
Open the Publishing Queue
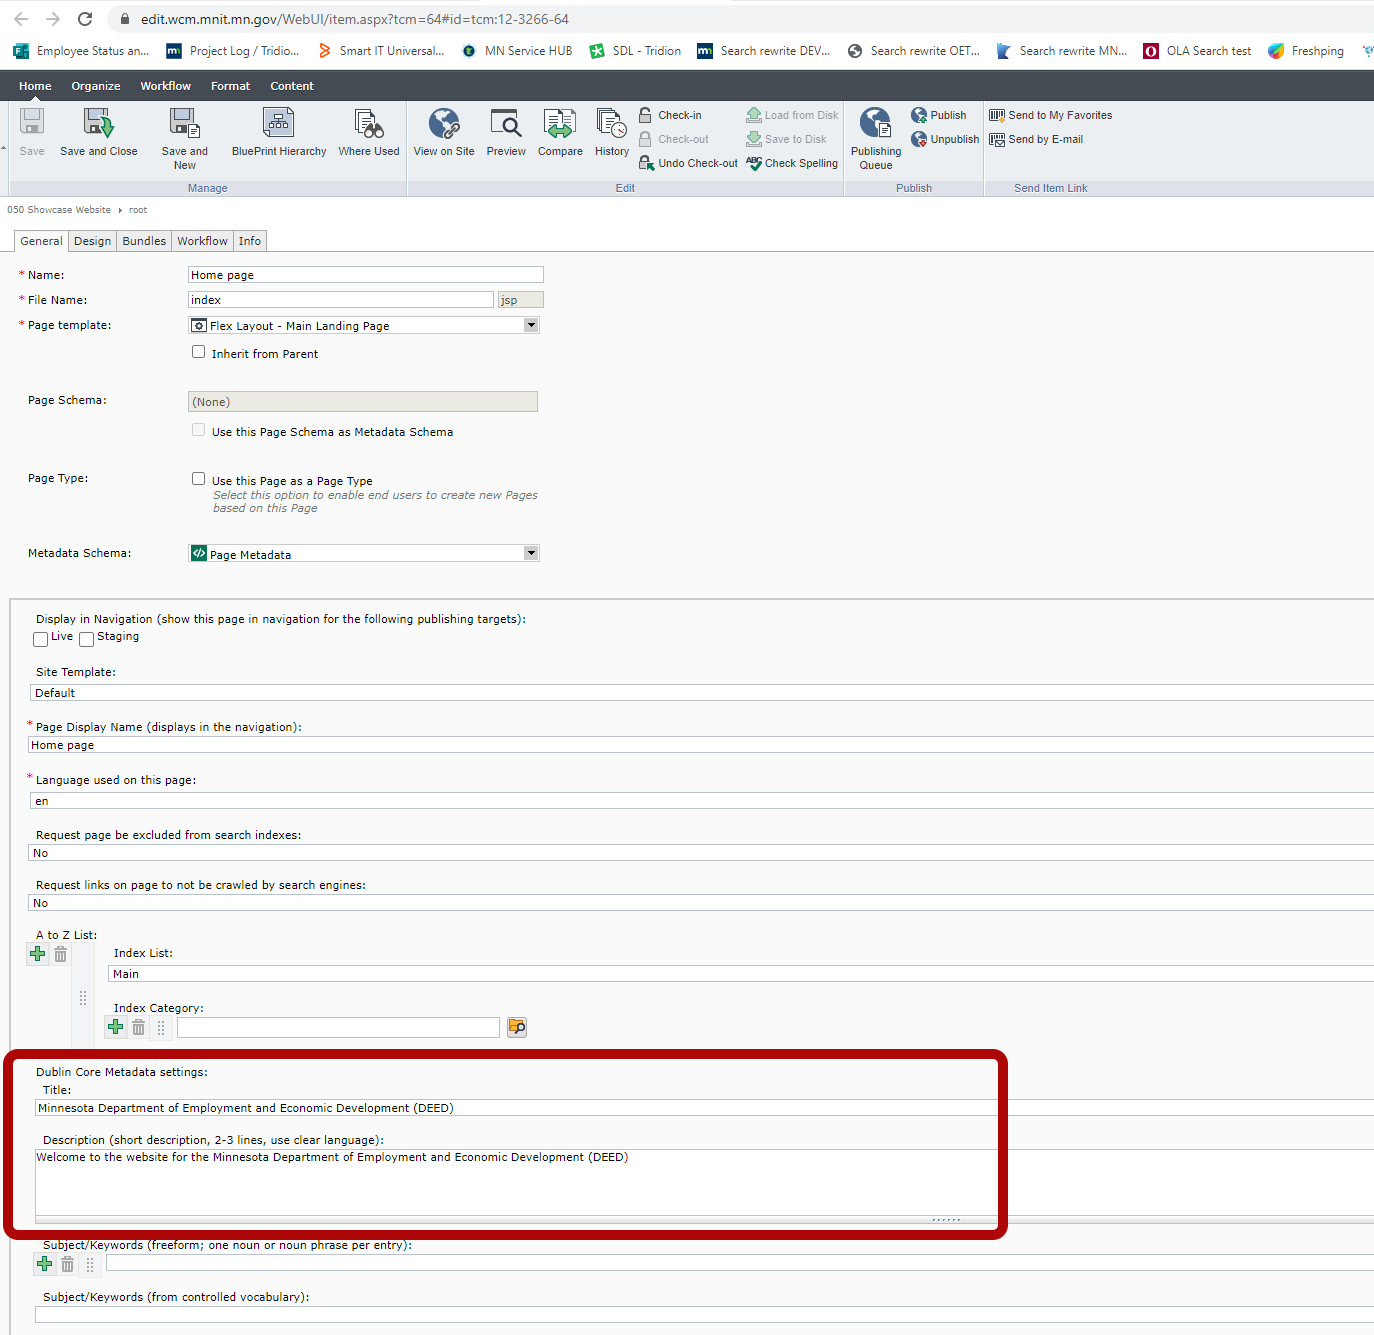click(875, 124)
